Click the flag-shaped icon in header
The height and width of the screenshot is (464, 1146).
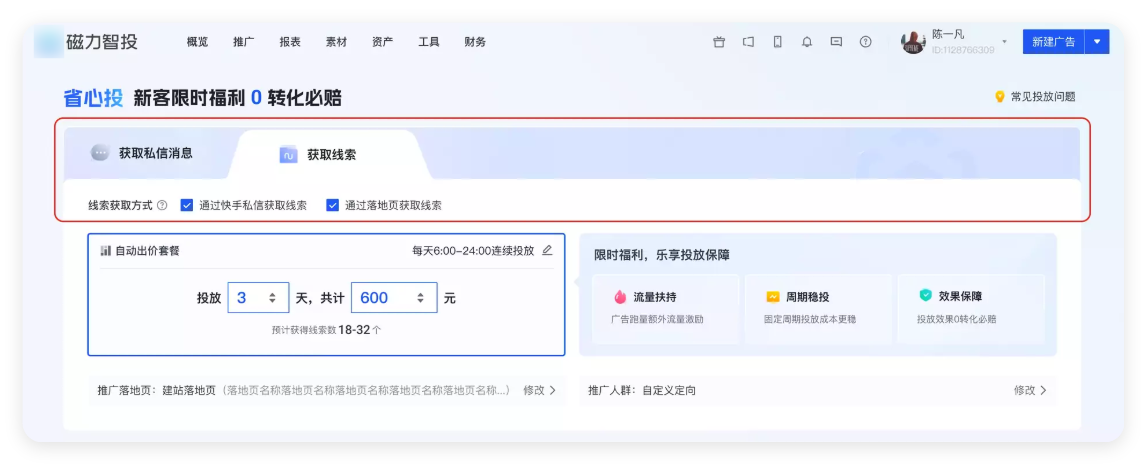(748, 42)
